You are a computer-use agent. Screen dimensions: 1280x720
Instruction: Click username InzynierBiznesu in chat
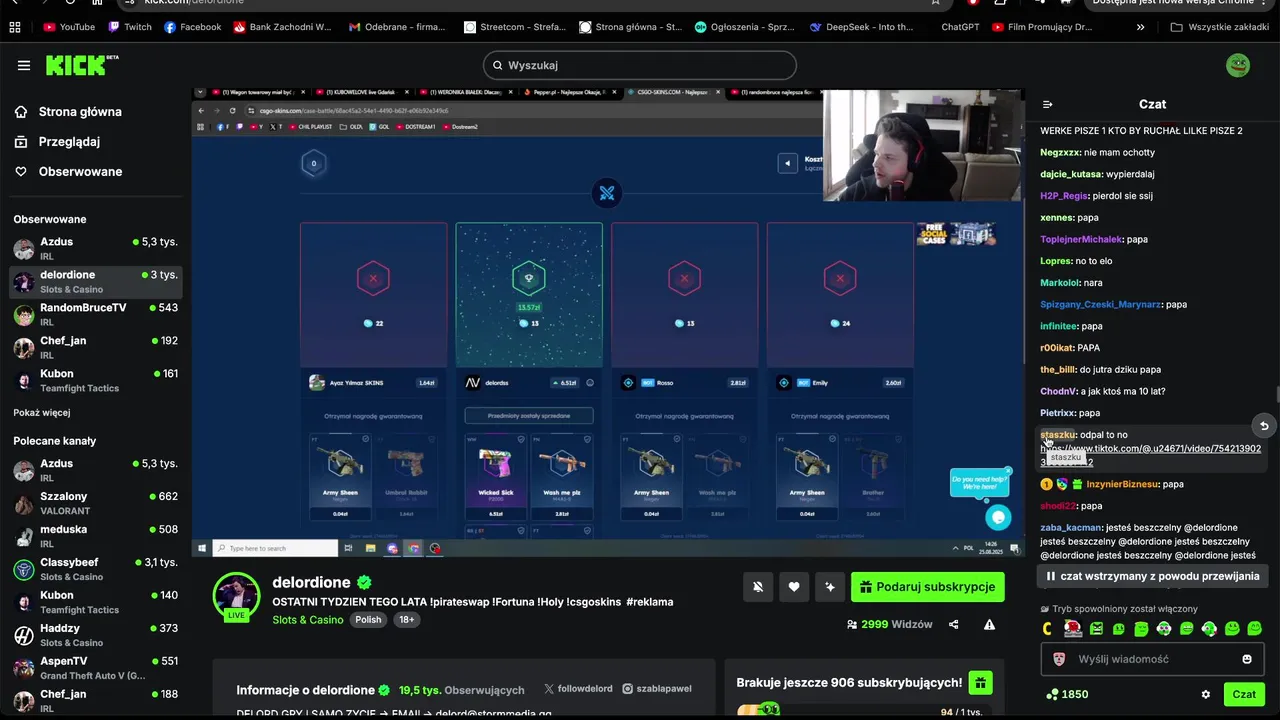point(1123,484)
